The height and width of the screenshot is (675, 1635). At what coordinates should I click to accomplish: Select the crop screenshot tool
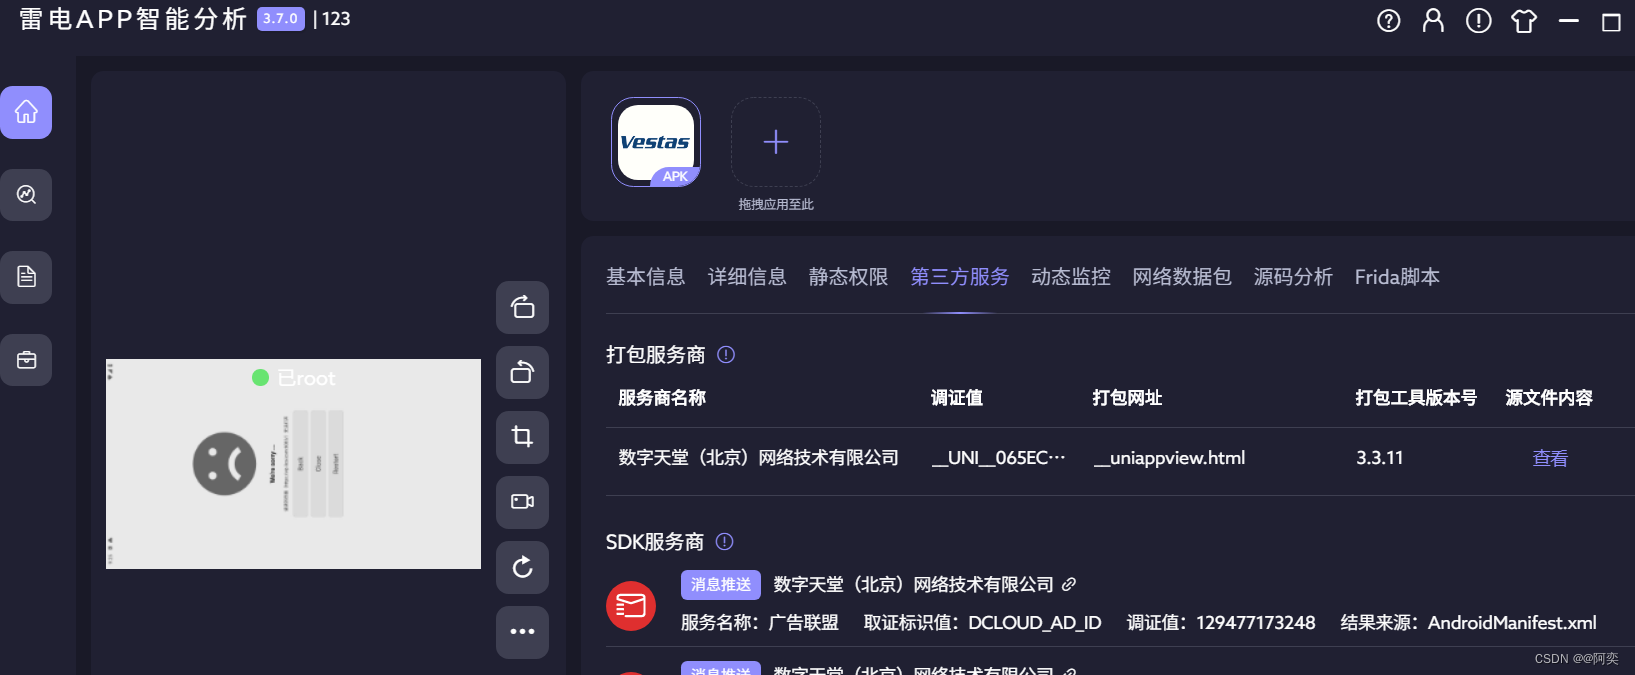(522, 437)
